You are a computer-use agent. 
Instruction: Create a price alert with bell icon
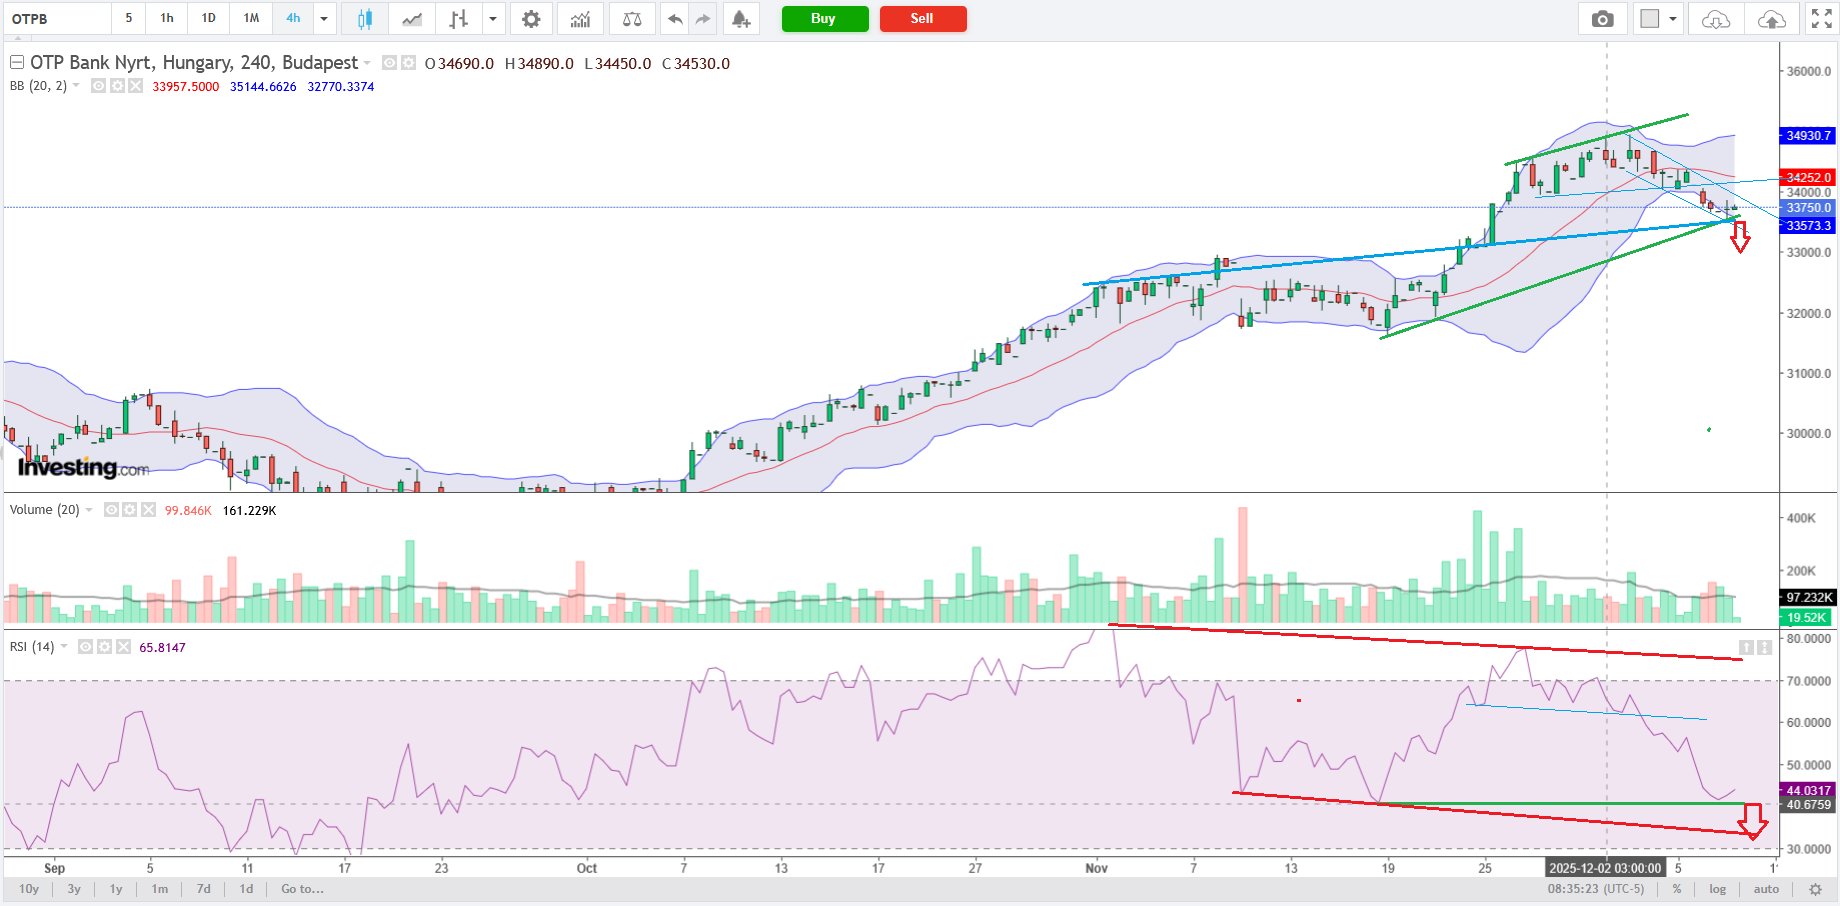[740, 19]
